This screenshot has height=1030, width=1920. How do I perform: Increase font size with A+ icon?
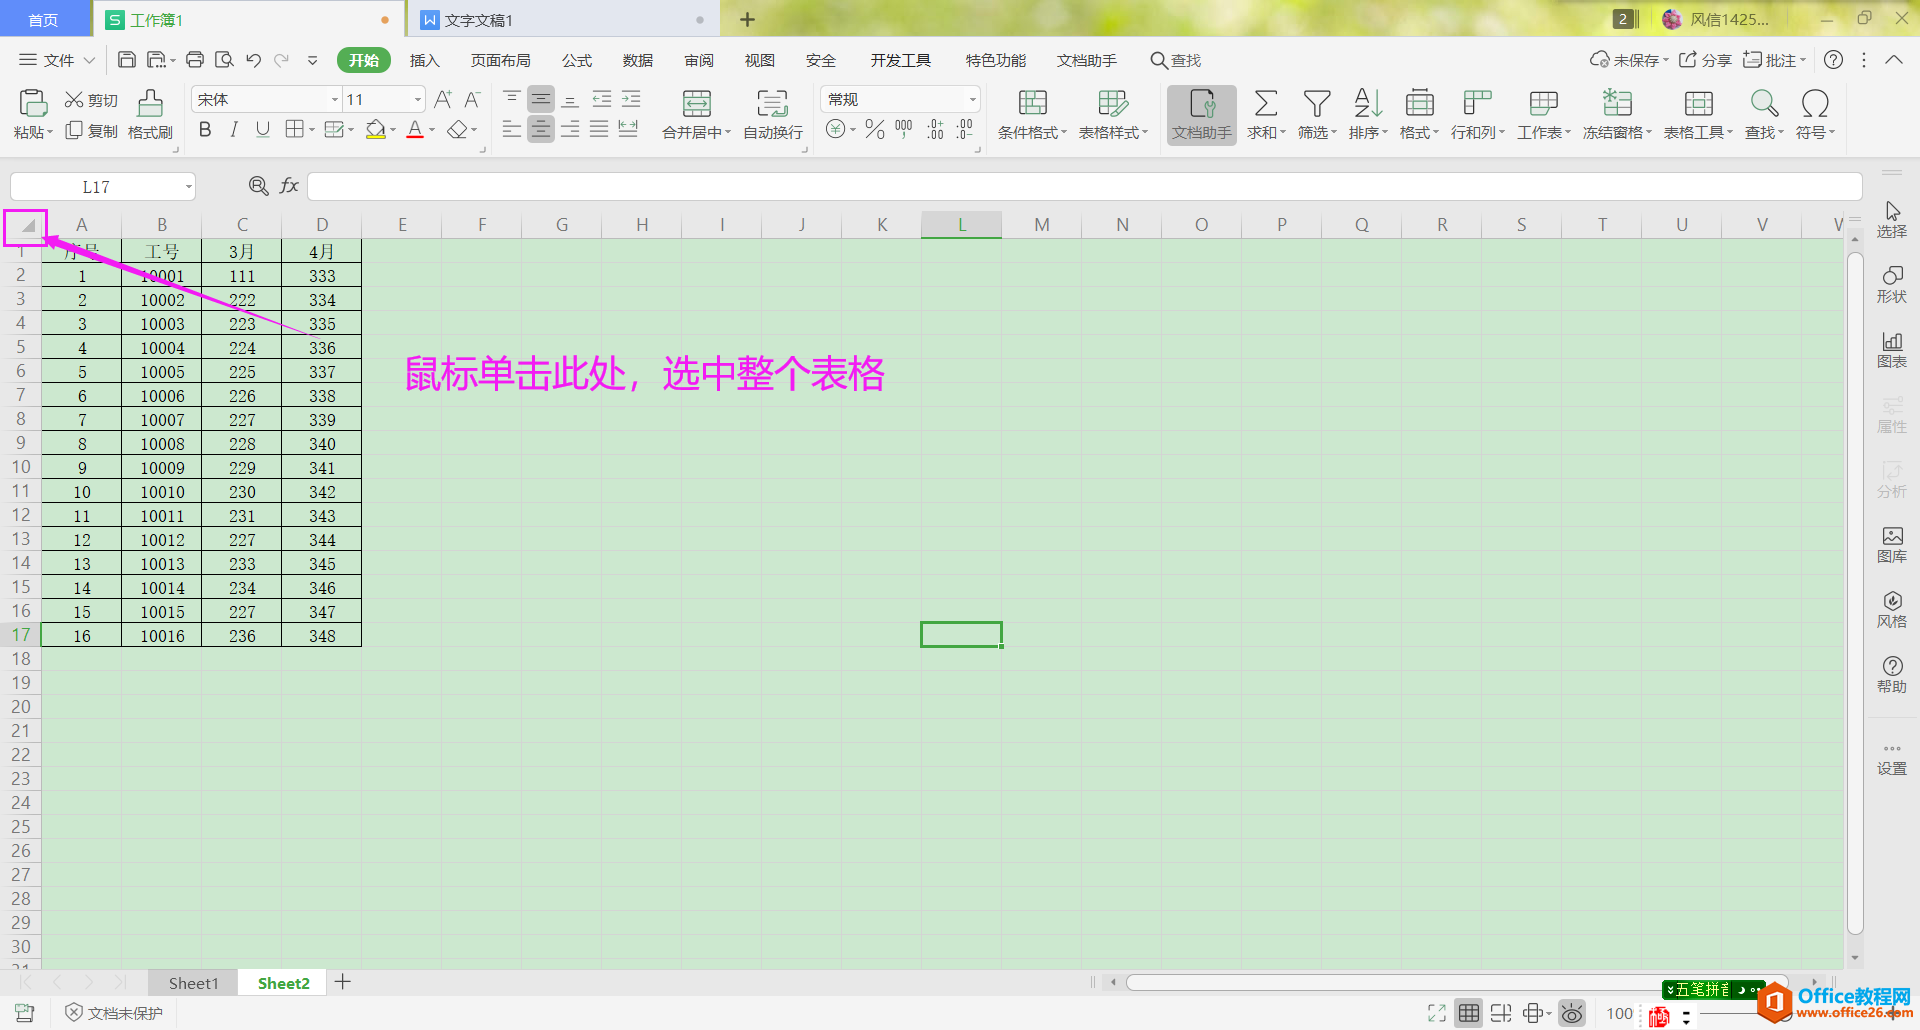click(443, 99)
